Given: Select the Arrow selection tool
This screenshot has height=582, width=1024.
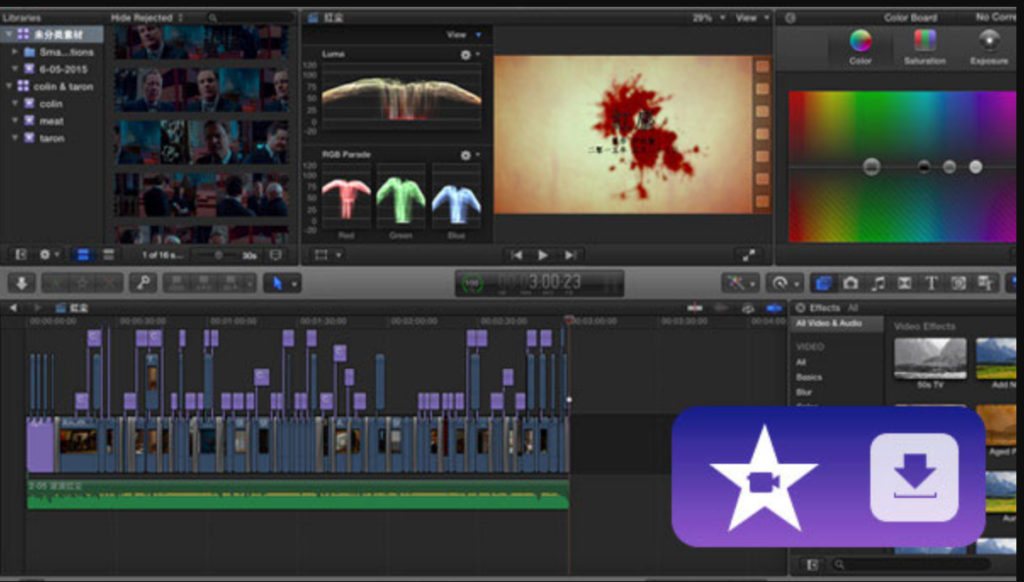Looking at the screenshot, I should click(278, 282).
